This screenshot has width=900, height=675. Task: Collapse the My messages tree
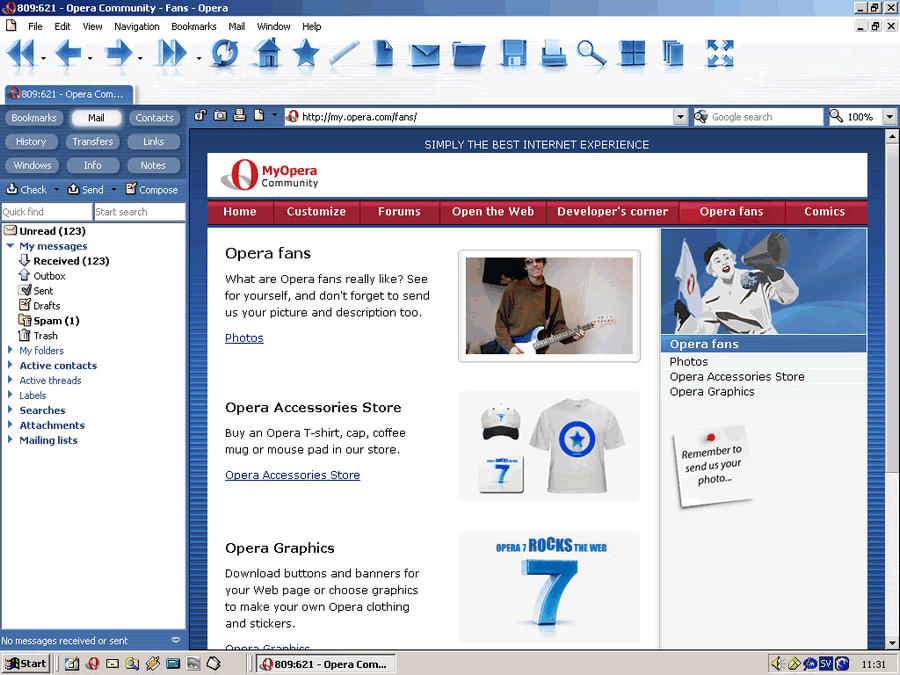click(x=10, y=245)
